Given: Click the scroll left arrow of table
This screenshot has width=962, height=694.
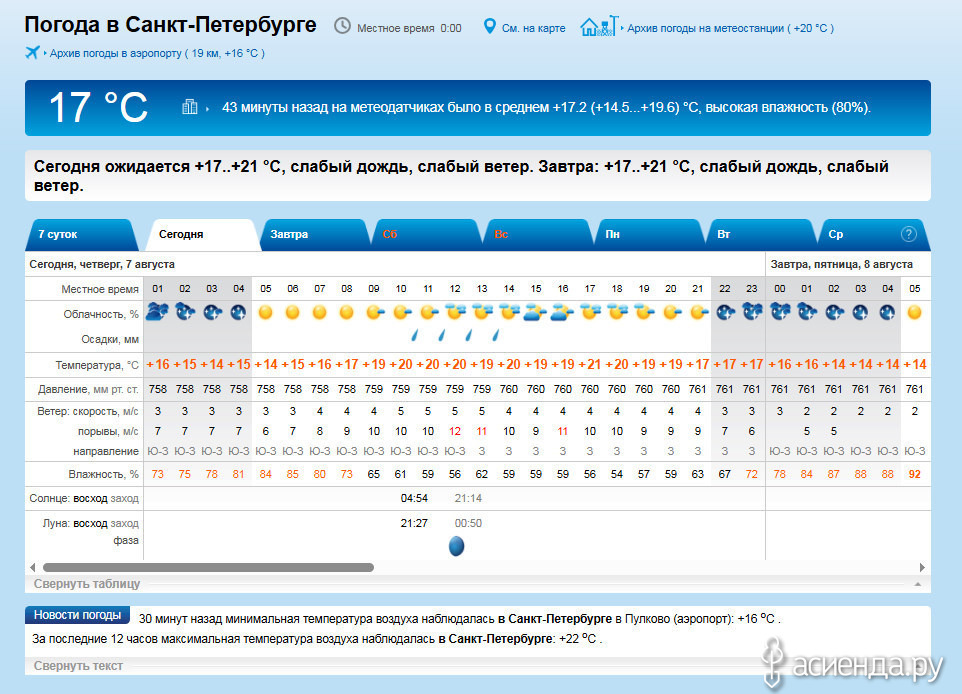Looking at the screenshot, I should coord(33,568).
